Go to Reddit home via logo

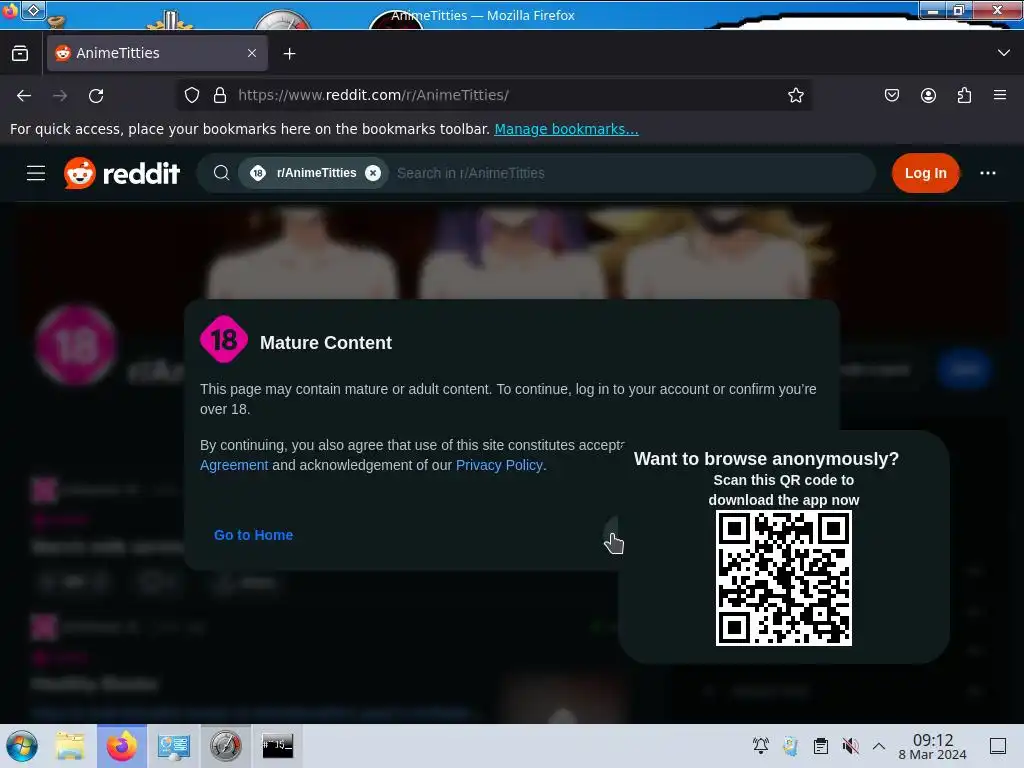click(x=122, y=173)
